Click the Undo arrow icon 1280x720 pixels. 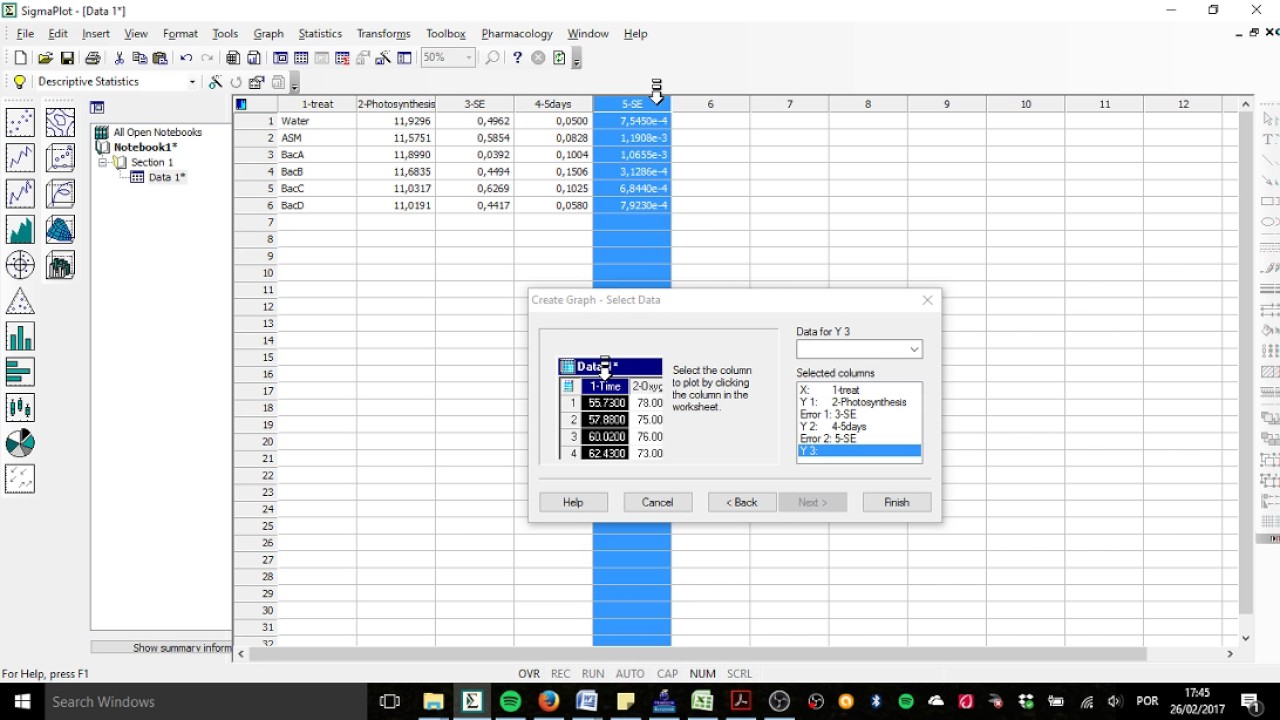186,58
